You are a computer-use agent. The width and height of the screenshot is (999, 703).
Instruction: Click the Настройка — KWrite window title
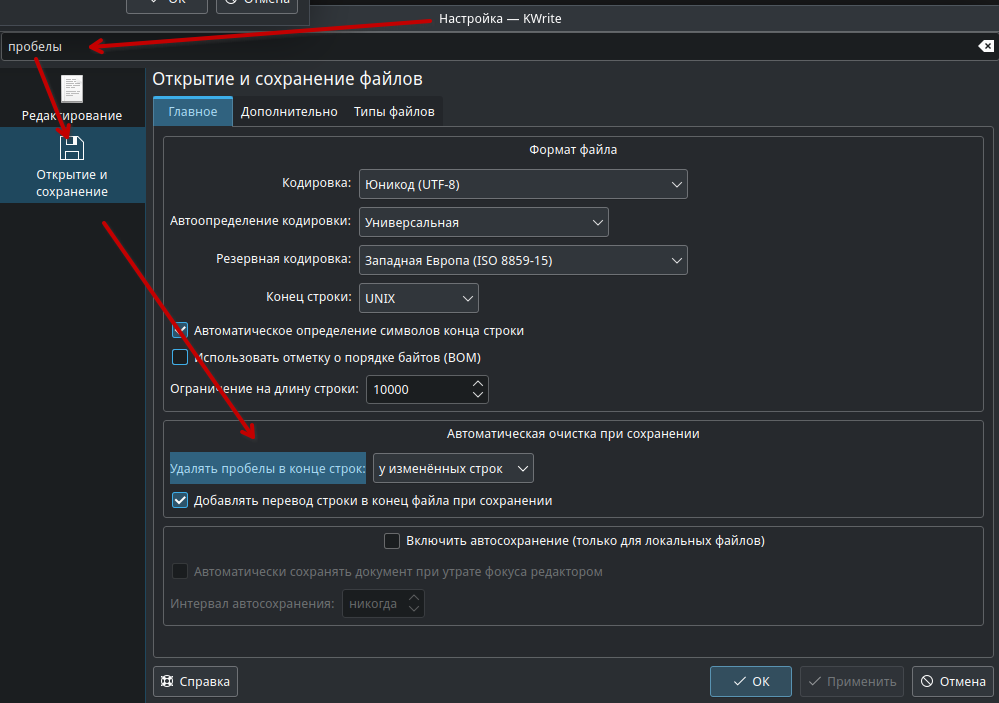point(500,18)
